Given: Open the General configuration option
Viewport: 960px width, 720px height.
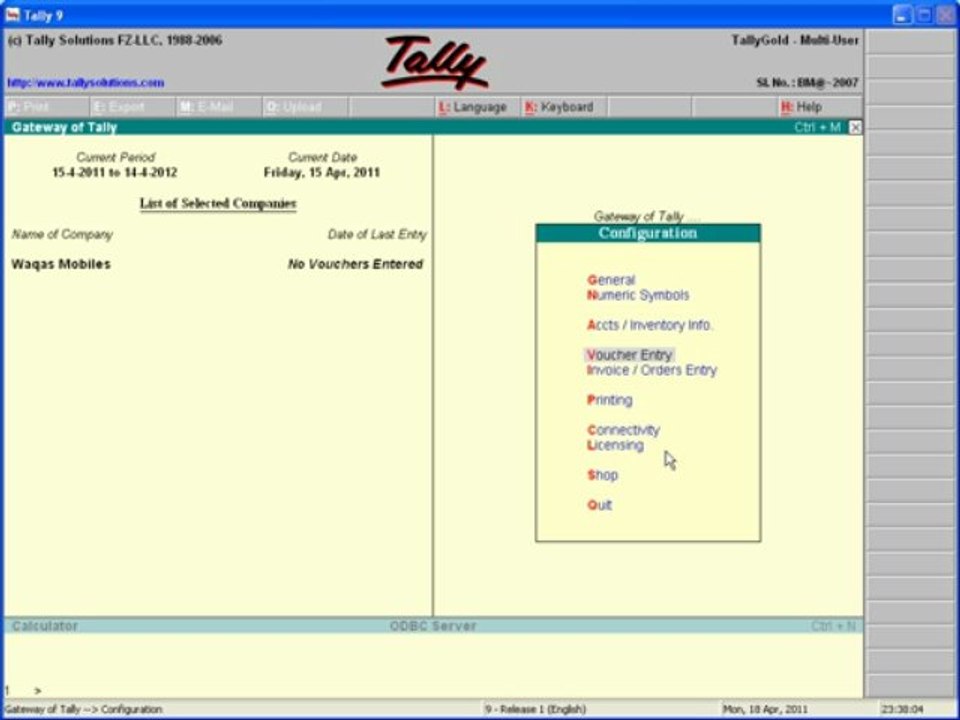Looking at the screenshot, I should pyautogui.click(x=611, y=280).
